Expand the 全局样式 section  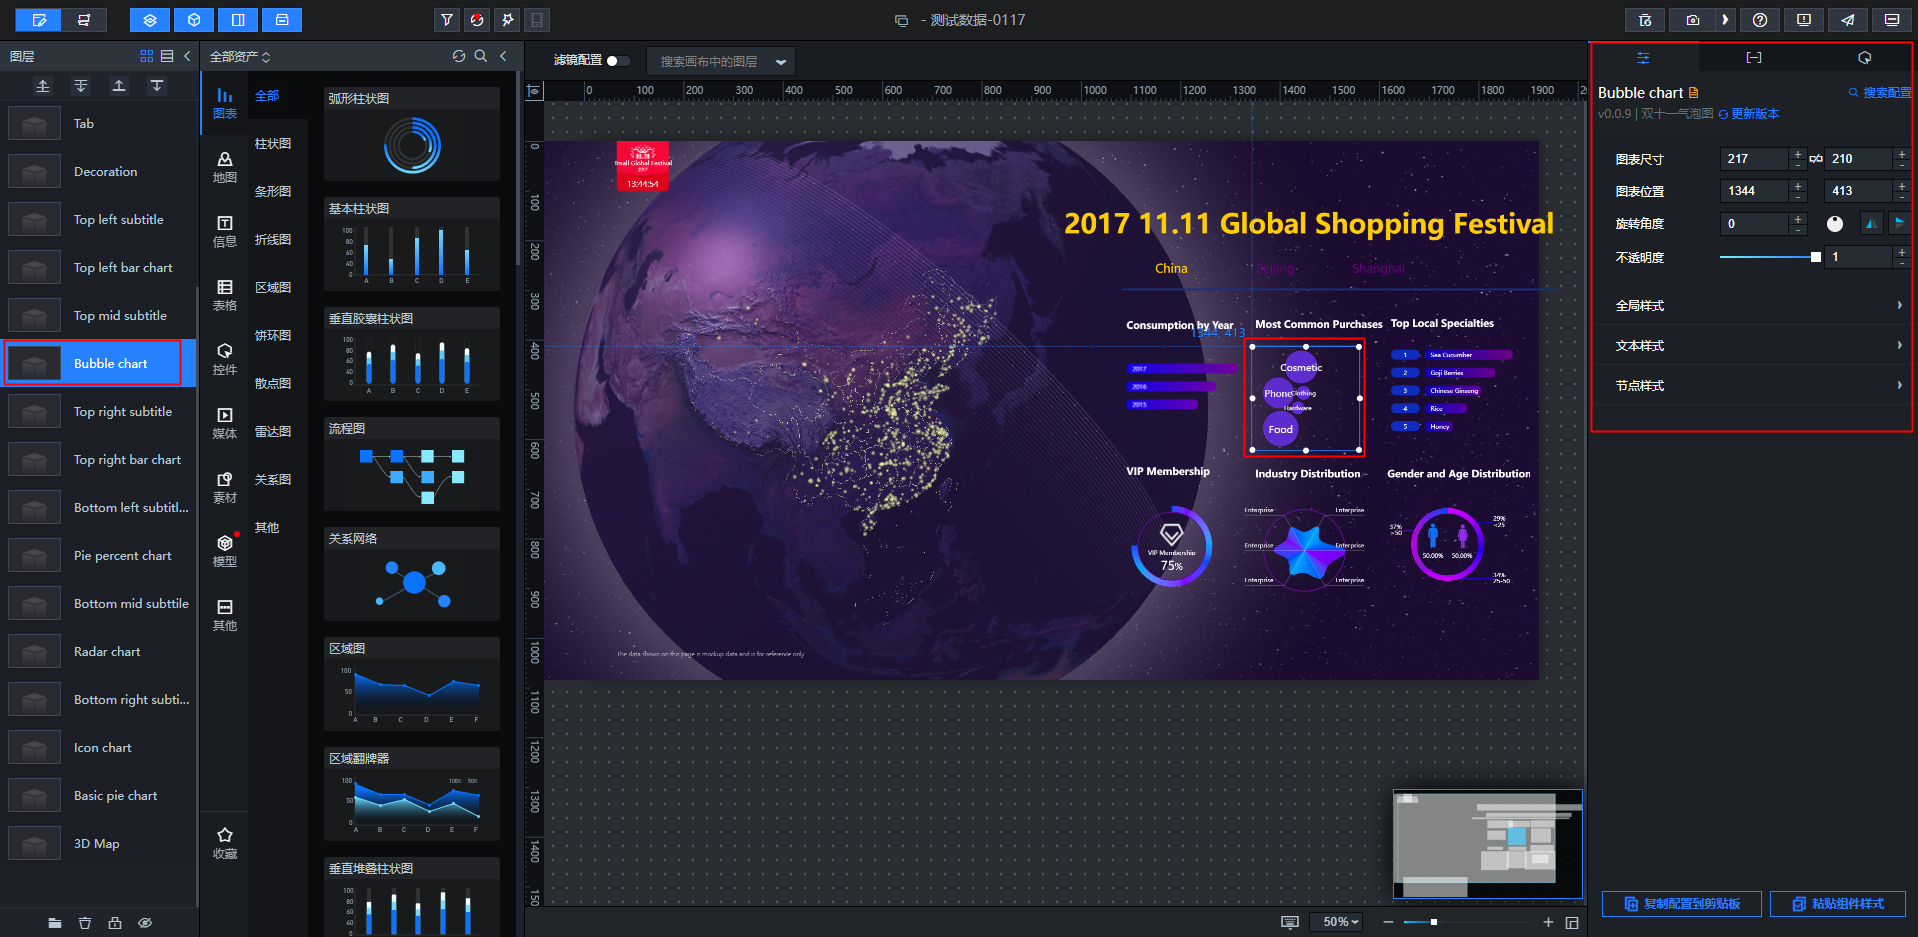pos(1758,306)
